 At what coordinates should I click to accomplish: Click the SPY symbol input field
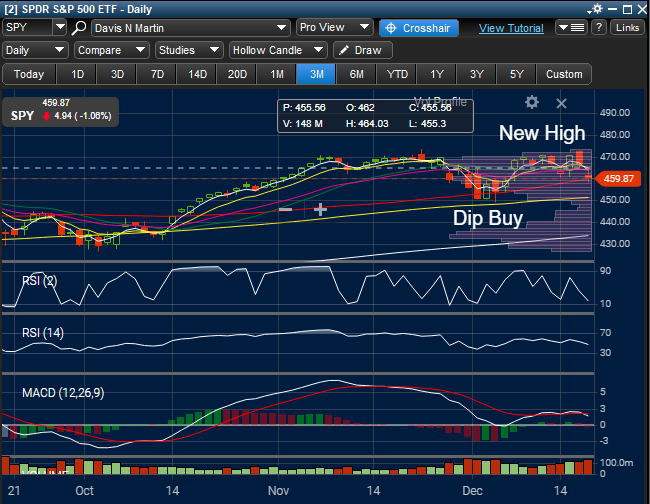pyautogui.click(x=28, y=27)
